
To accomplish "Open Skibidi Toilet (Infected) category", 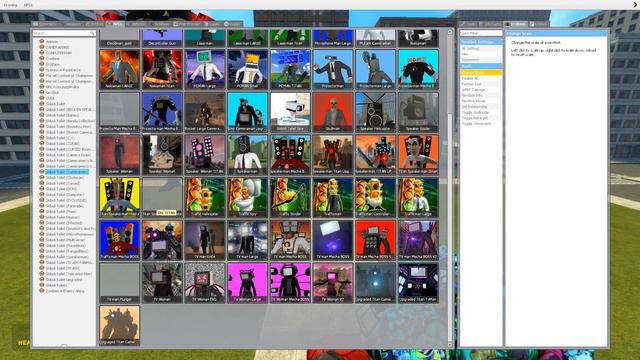I will click(x=64, y=223).
